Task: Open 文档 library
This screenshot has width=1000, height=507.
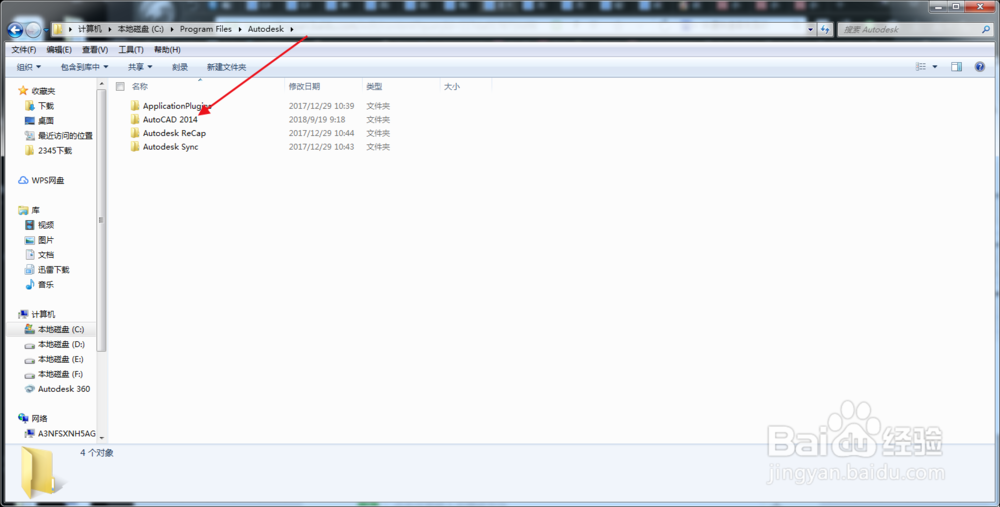Action: [x=45, y=254]
